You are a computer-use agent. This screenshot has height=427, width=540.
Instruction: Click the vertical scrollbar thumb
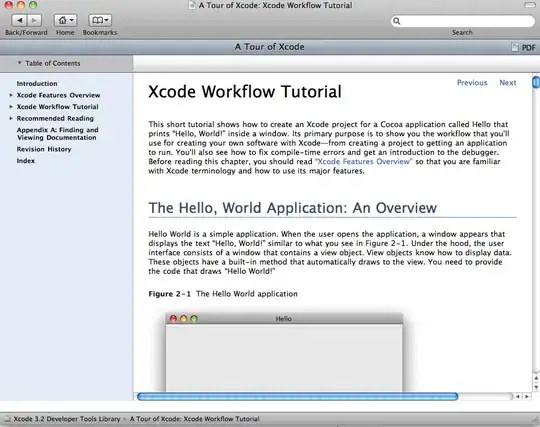tap(536, 83)
